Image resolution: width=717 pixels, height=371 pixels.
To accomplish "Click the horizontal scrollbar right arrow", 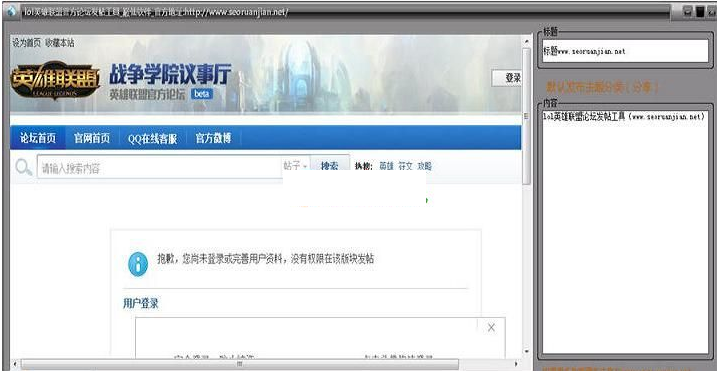I will coord(516,364).
